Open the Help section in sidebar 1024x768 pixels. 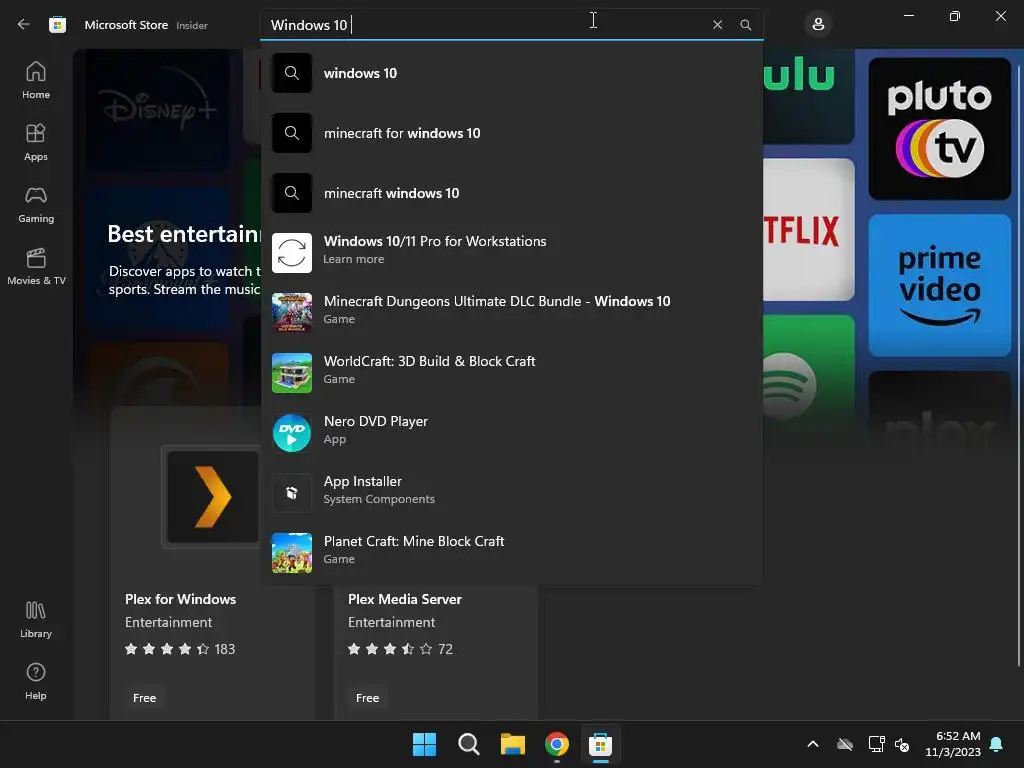click(x=36, y=682)
